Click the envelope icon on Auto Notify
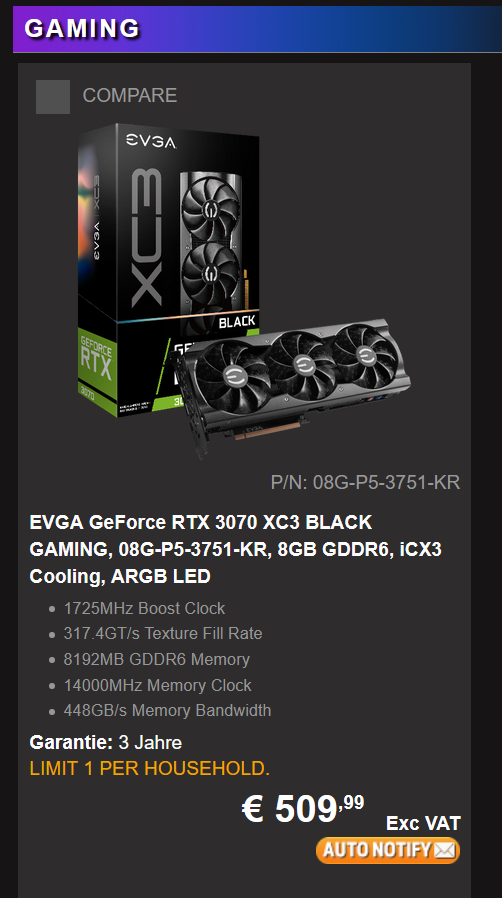The width and height of the screenshot is (502, 898). tap(445, 850)
